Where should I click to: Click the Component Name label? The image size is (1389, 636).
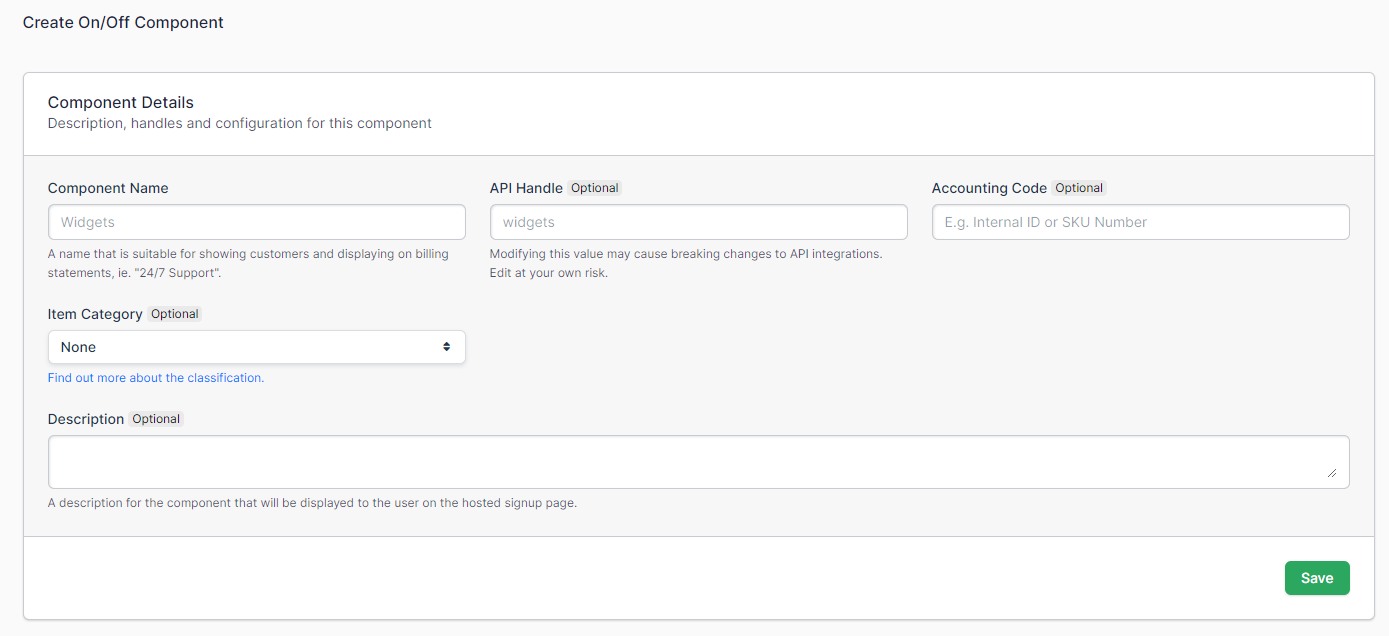click(108, 188)
